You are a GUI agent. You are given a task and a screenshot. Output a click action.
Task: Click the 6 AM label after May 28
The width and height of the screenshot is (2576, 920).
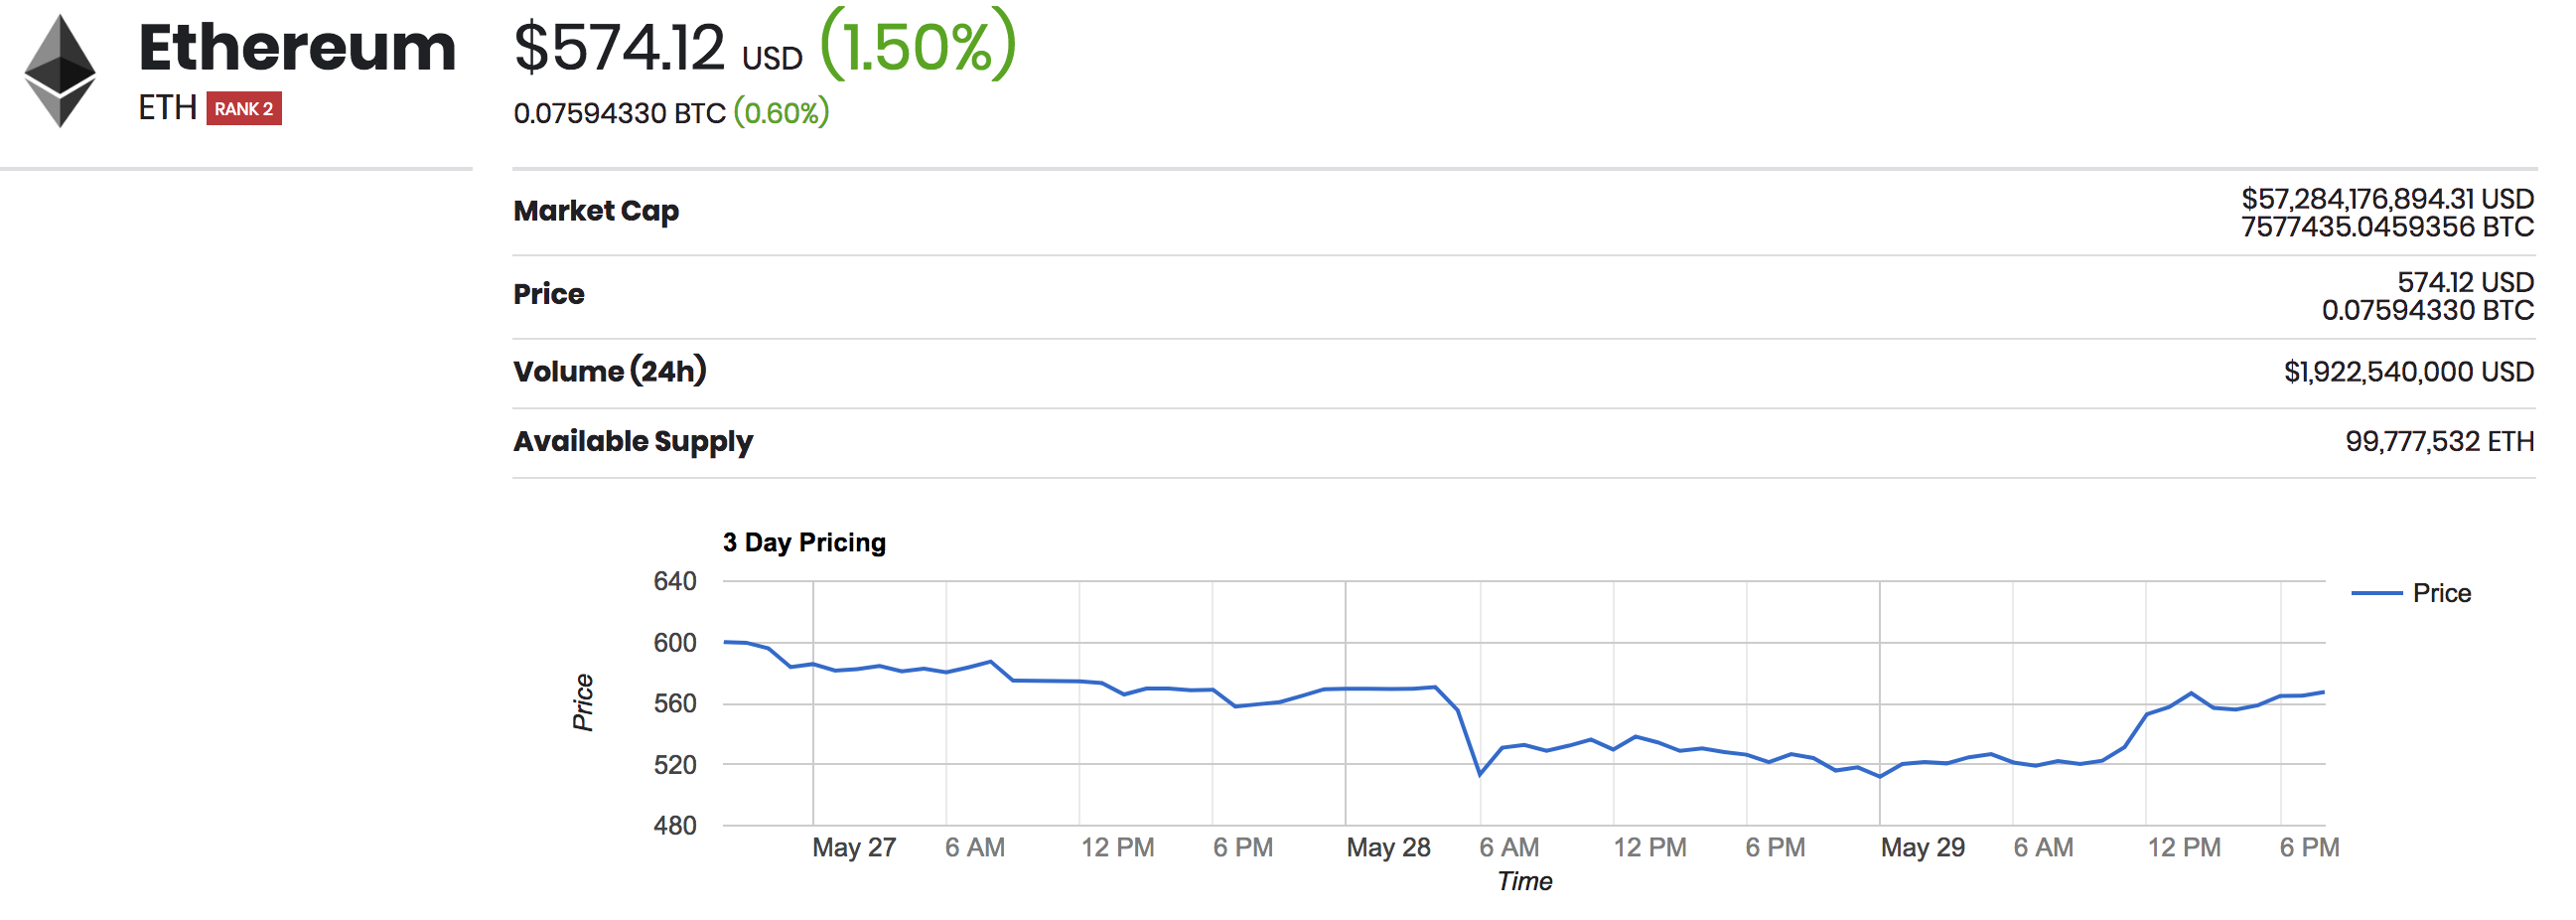click(1509, 848)
